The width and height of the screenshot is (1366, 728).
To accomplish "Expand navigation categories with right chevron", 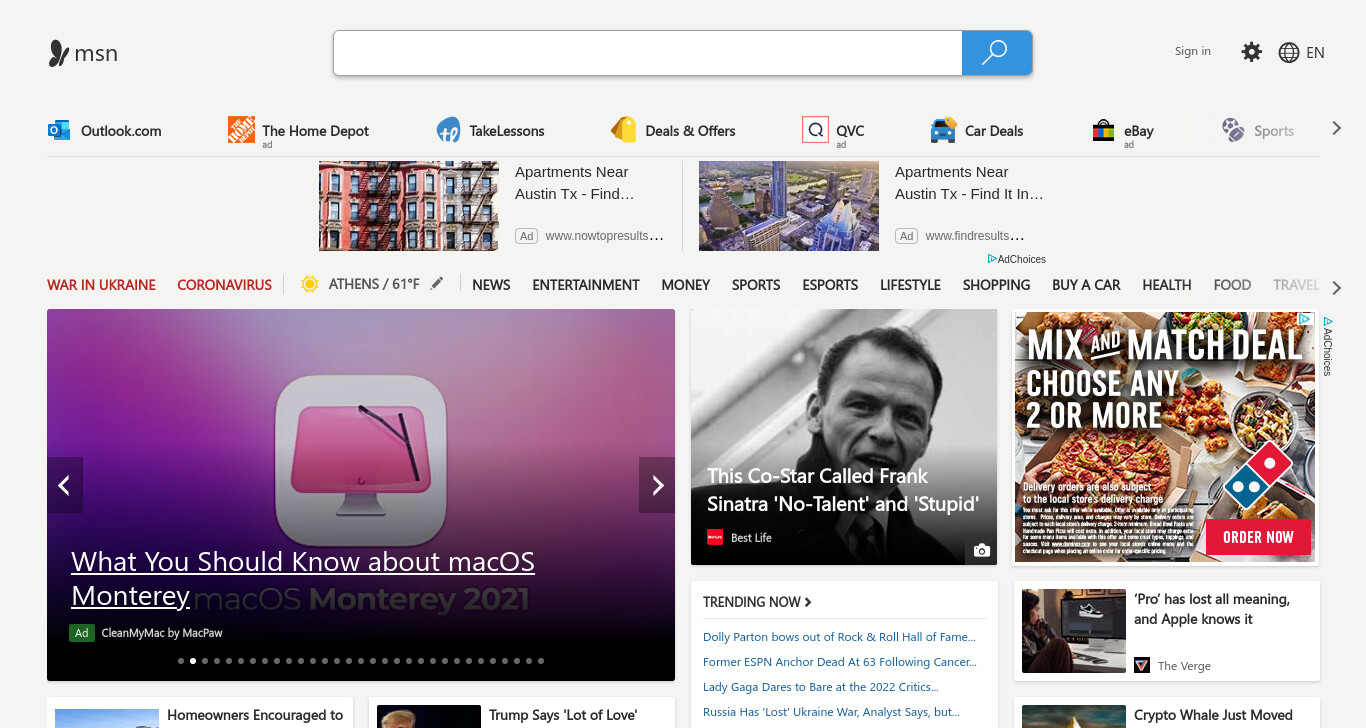I will [x=1336, y=288].
